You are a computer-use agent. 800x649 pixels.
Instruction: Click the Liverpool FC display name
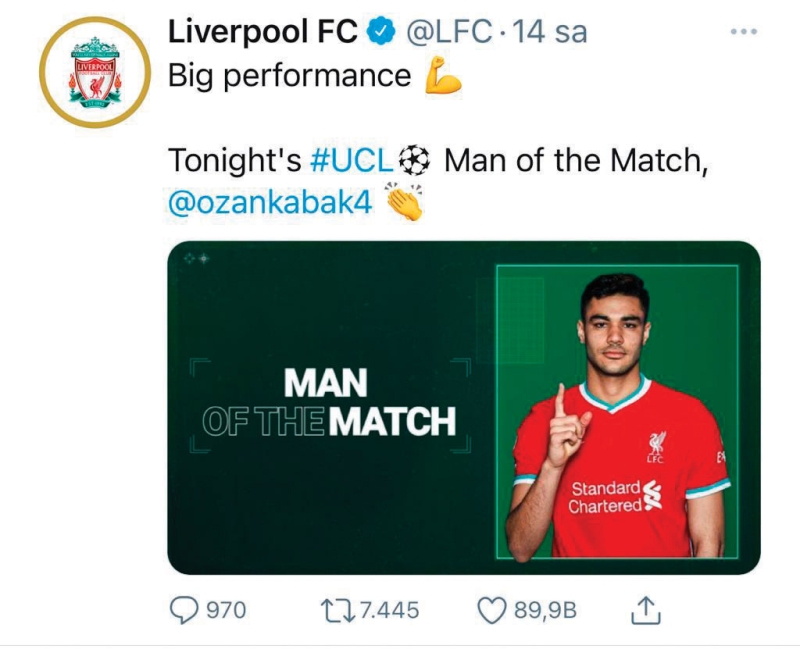(x=263, y=33)
